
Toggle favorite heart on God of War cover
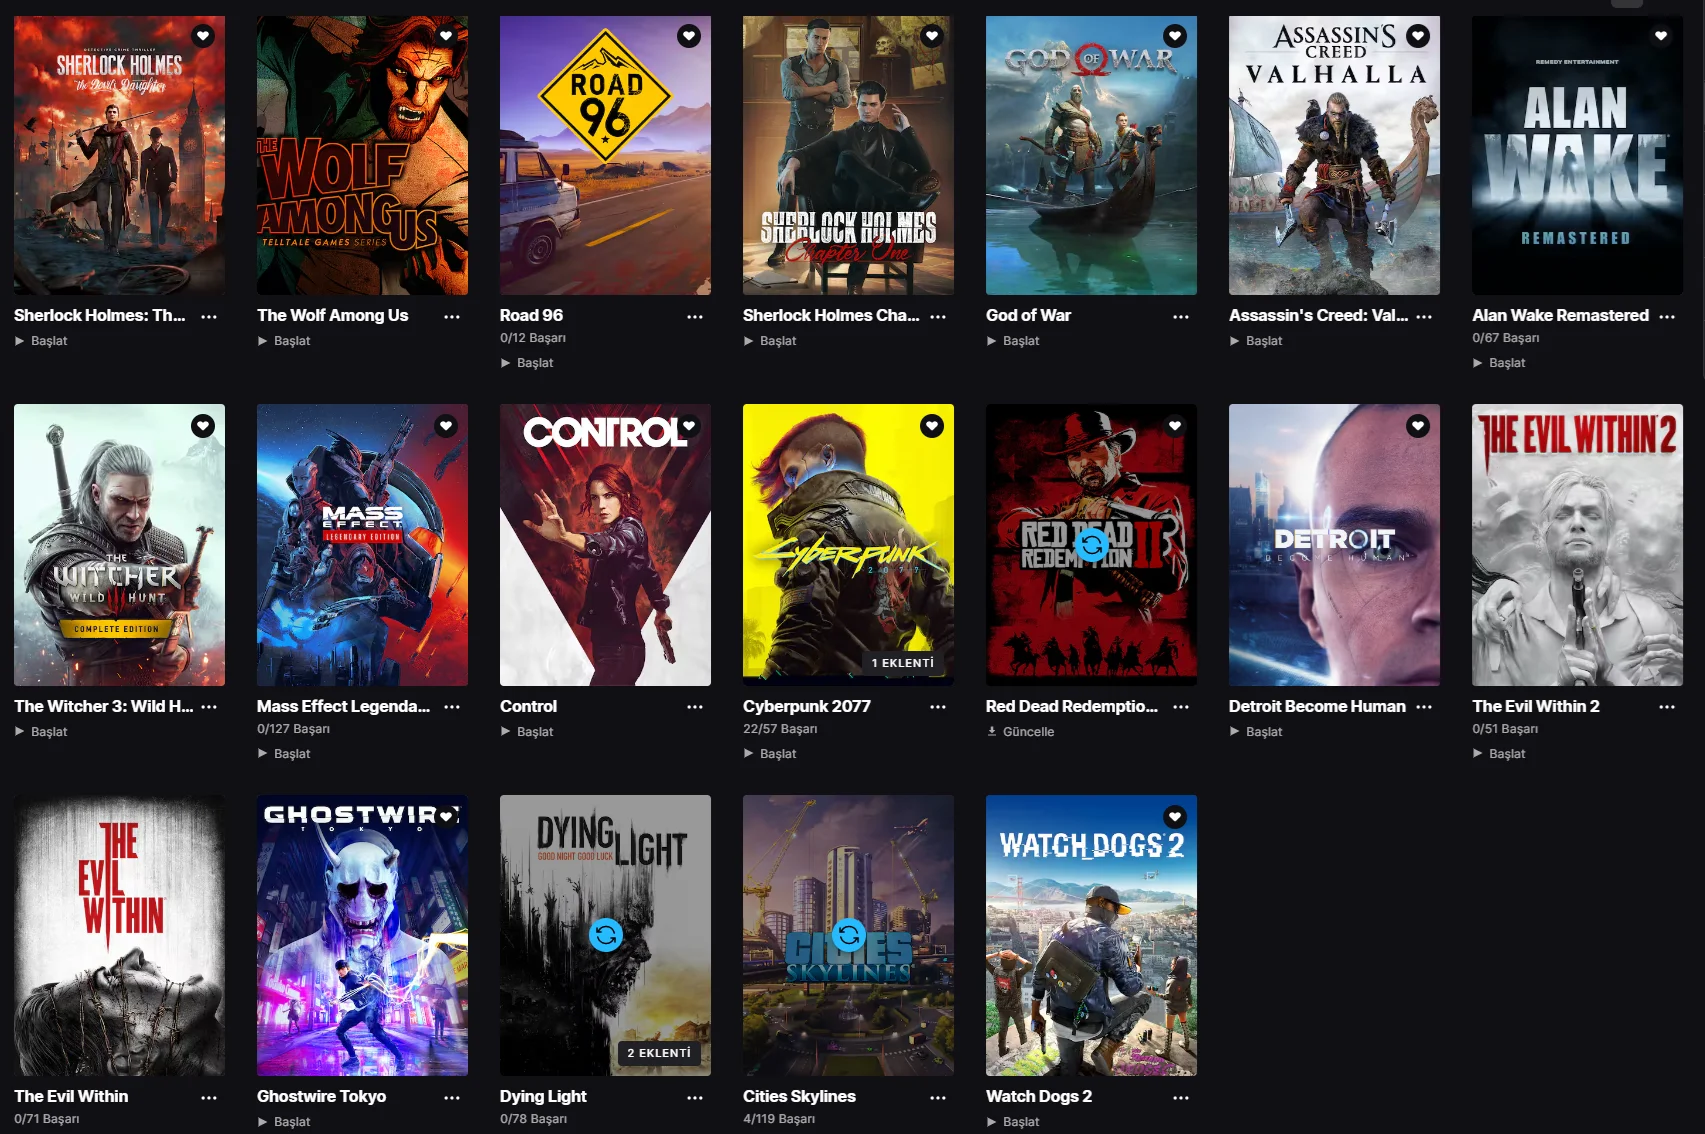(1175, 36)
